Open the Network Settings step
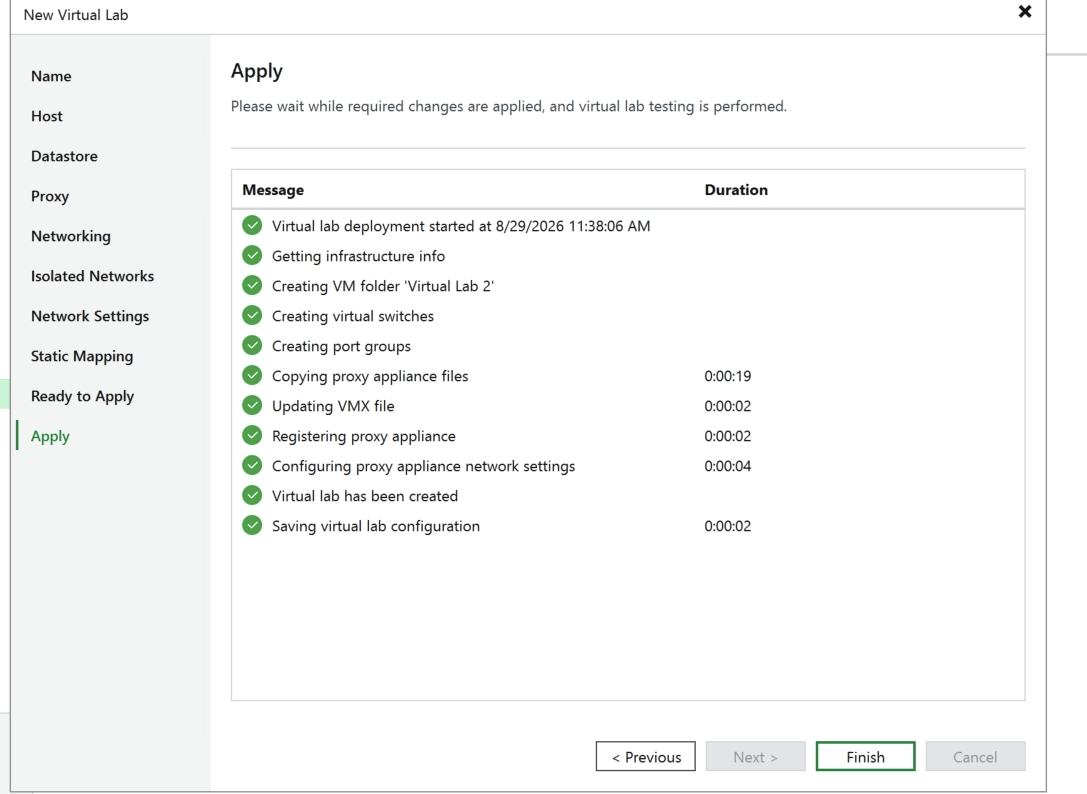Screen dimensions: 1087x794 click(x=90, y=317)
